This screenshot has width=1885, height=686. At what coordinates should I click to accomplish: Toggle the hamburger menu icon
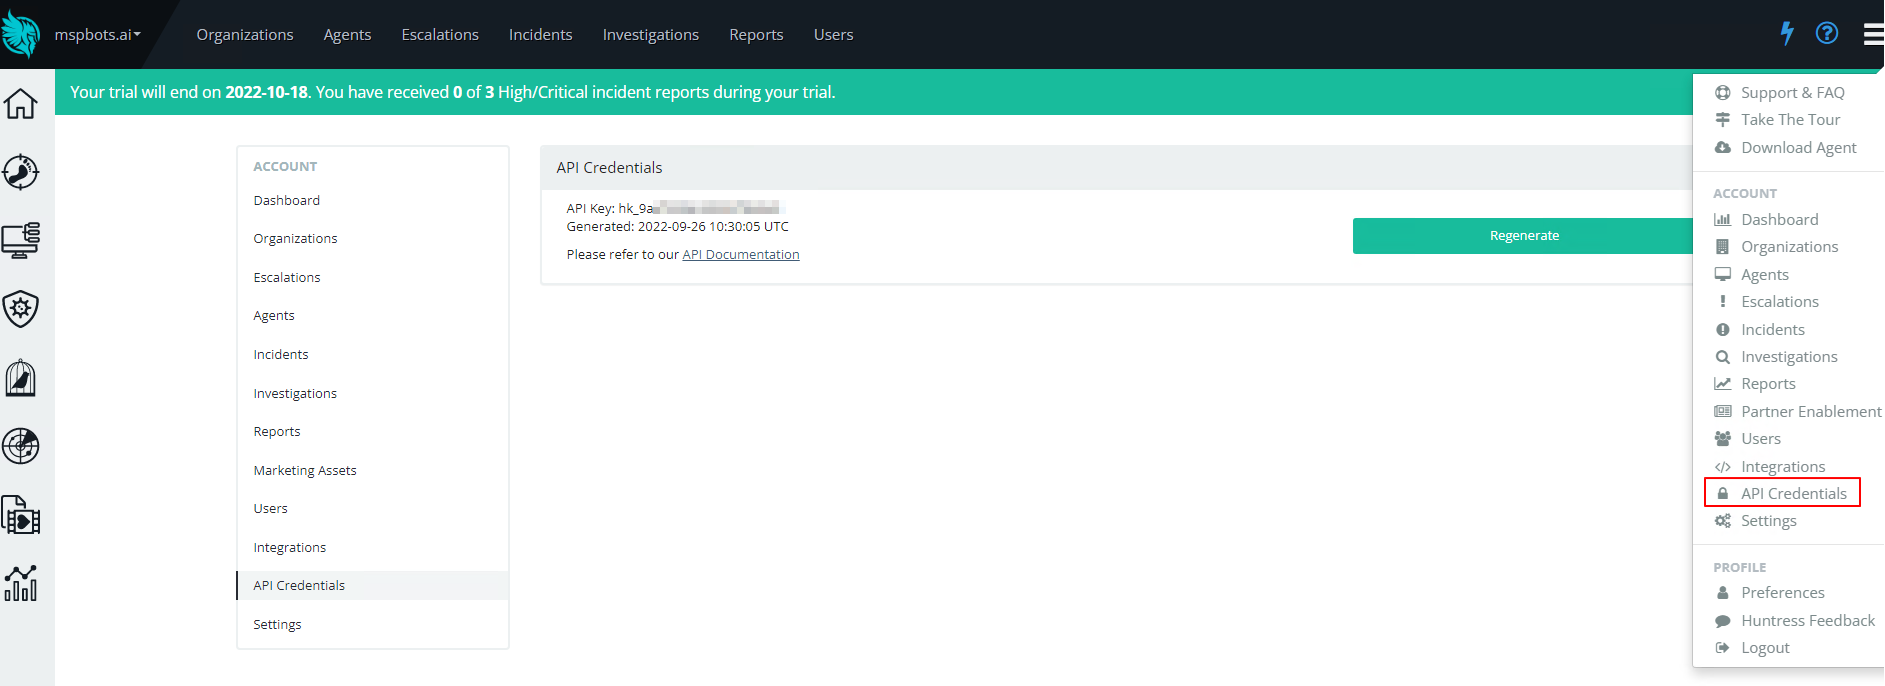pyautogui.click(x=1872, y=34)
